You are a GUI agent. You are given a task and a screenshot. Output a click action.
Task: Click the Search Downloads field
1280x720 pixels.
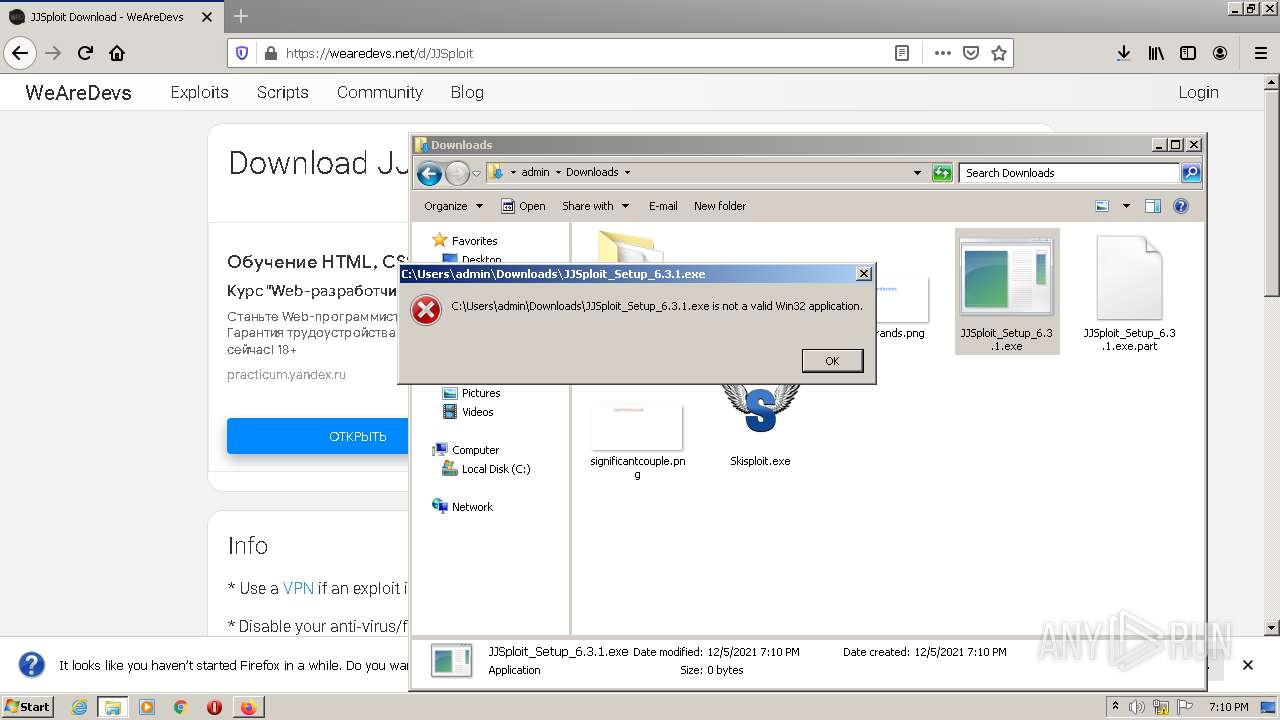tap(1068, 173)
